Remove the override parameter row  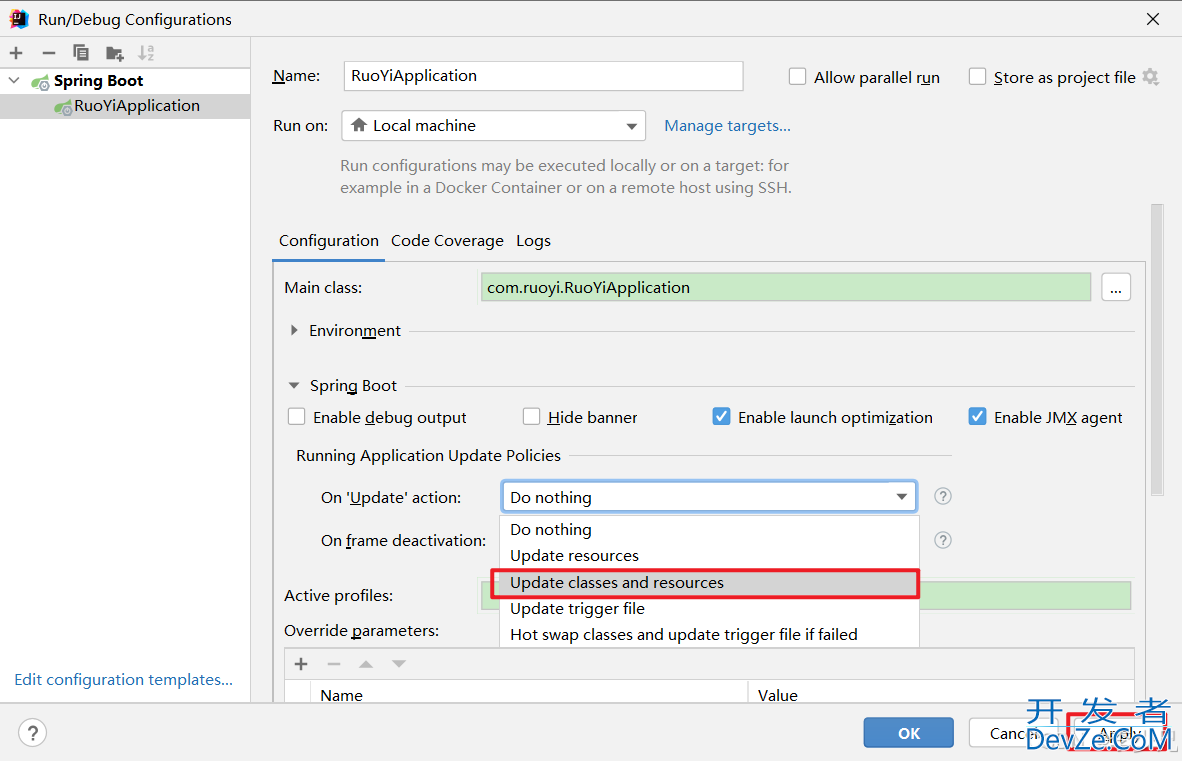pyautogui.click(x=334, y=664)
